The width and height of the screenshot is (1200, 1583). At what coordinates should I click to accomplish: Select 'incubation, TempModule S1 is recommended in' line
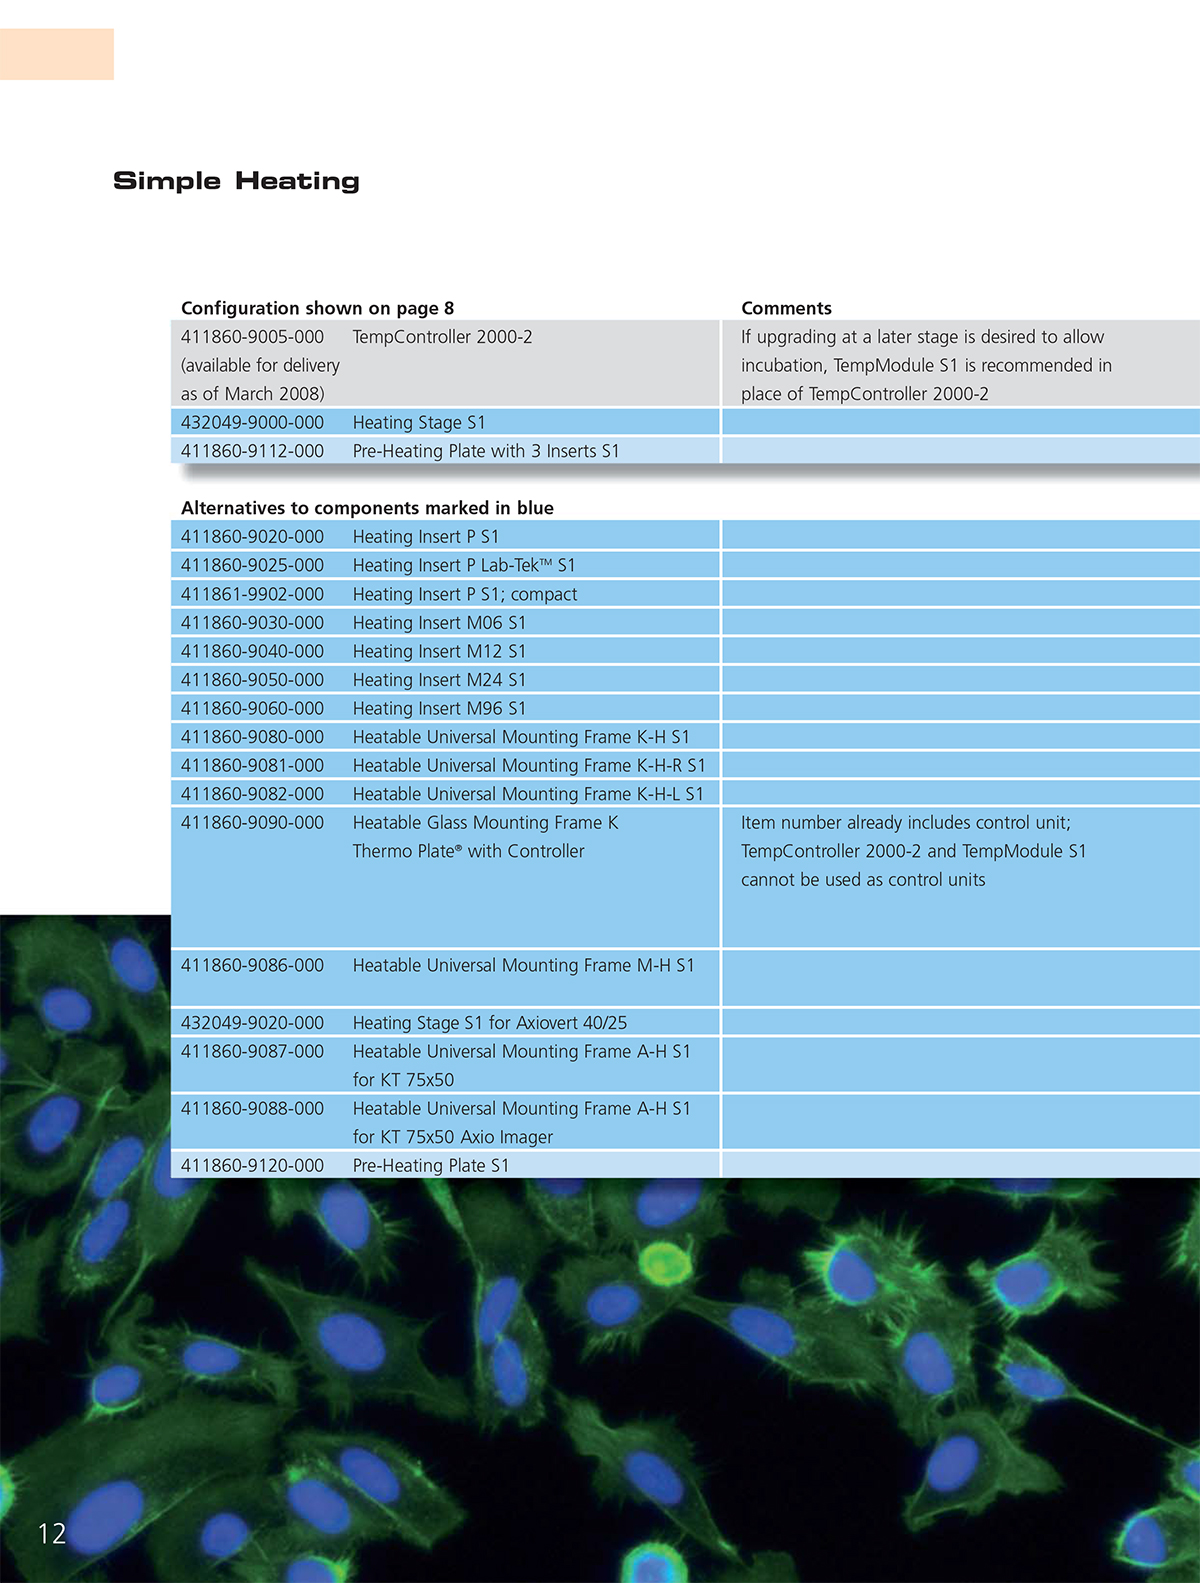(x=926, y=366)
